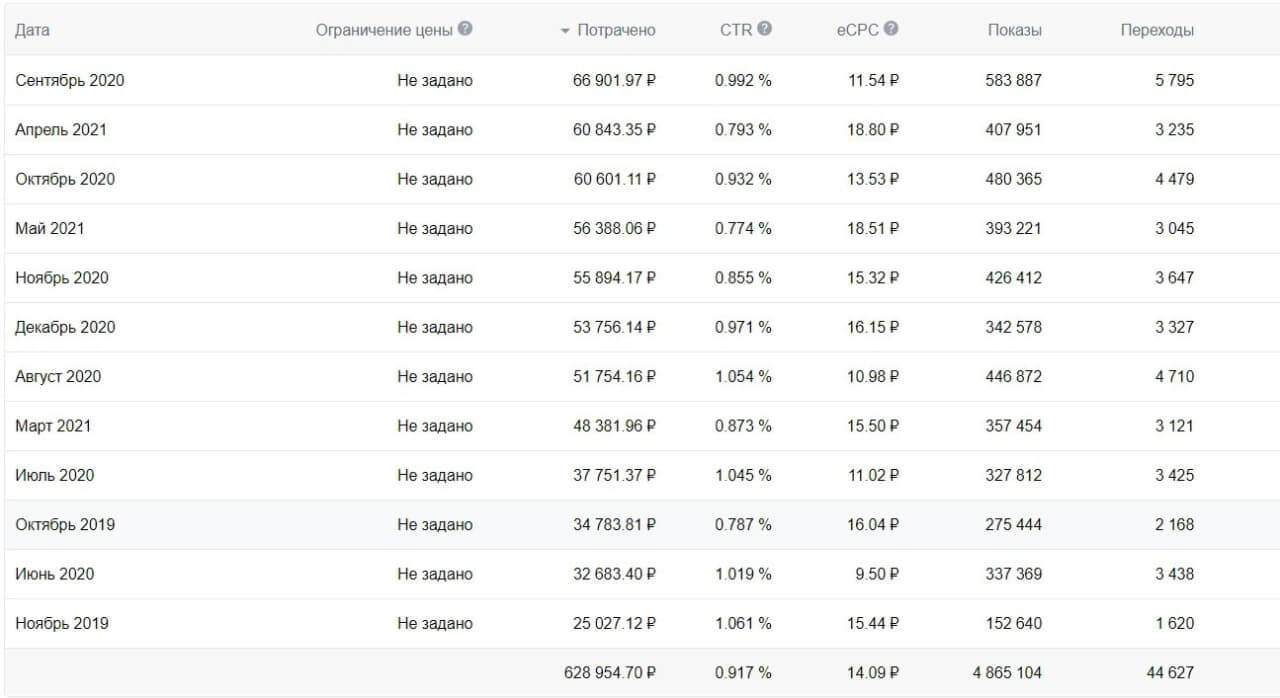Sort table by Показы column header

click(1015, 30)
